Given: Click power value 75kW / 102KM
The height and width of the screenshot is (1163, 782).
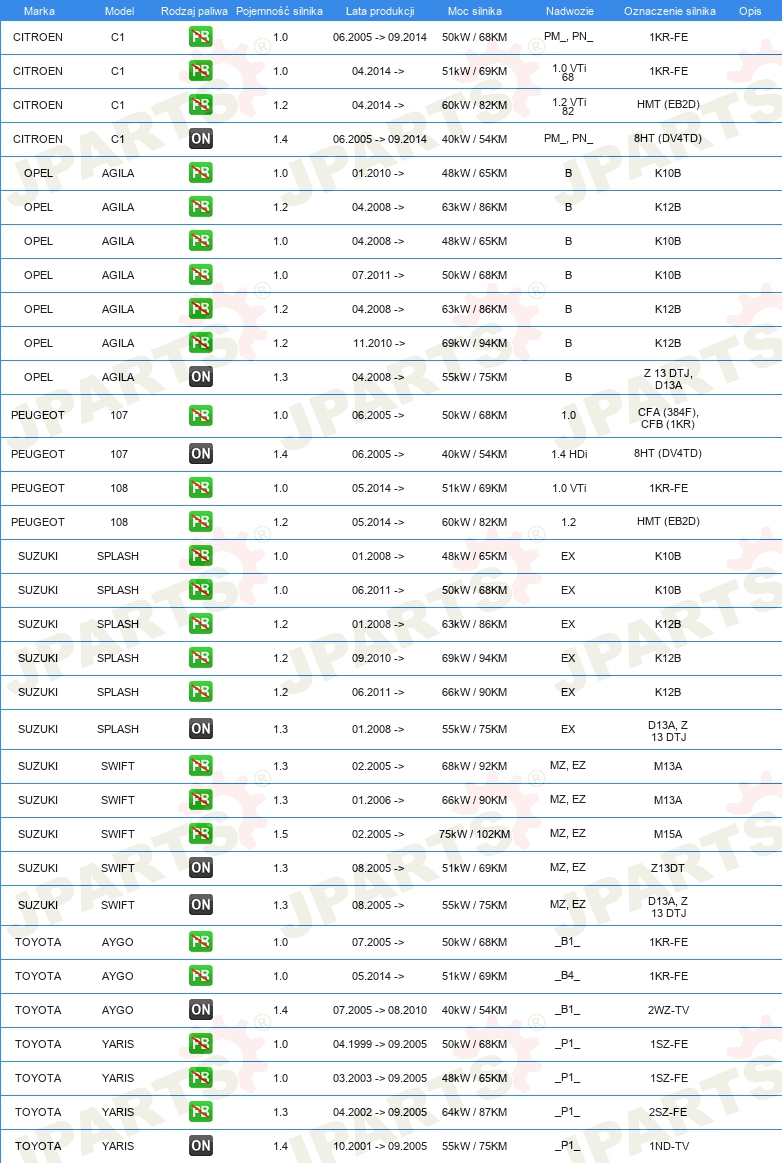Looking at the screenshot, I should (x=475, y=834).
